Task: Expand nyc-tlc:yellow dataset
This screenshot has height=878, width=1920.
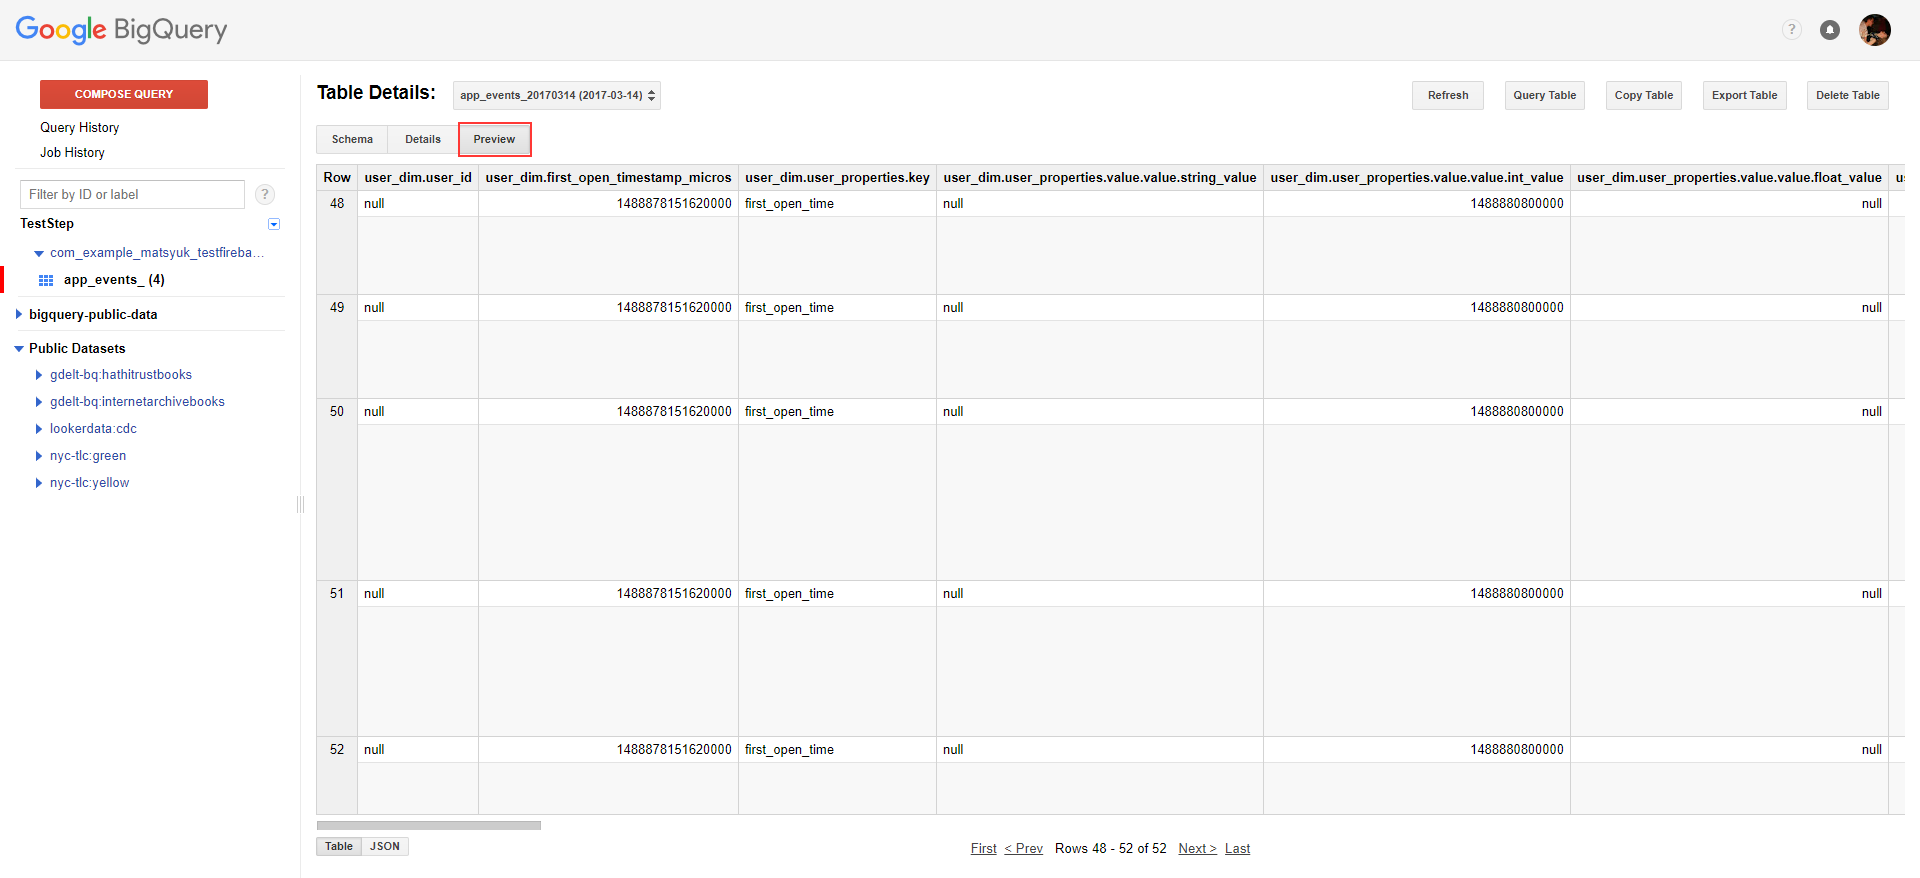Action: [x=39, y=483]
